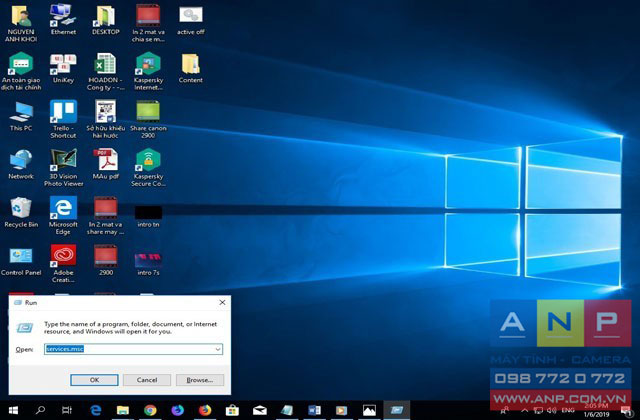Open the volume control in the tray
Screen dimensions: 640x420
552,410
